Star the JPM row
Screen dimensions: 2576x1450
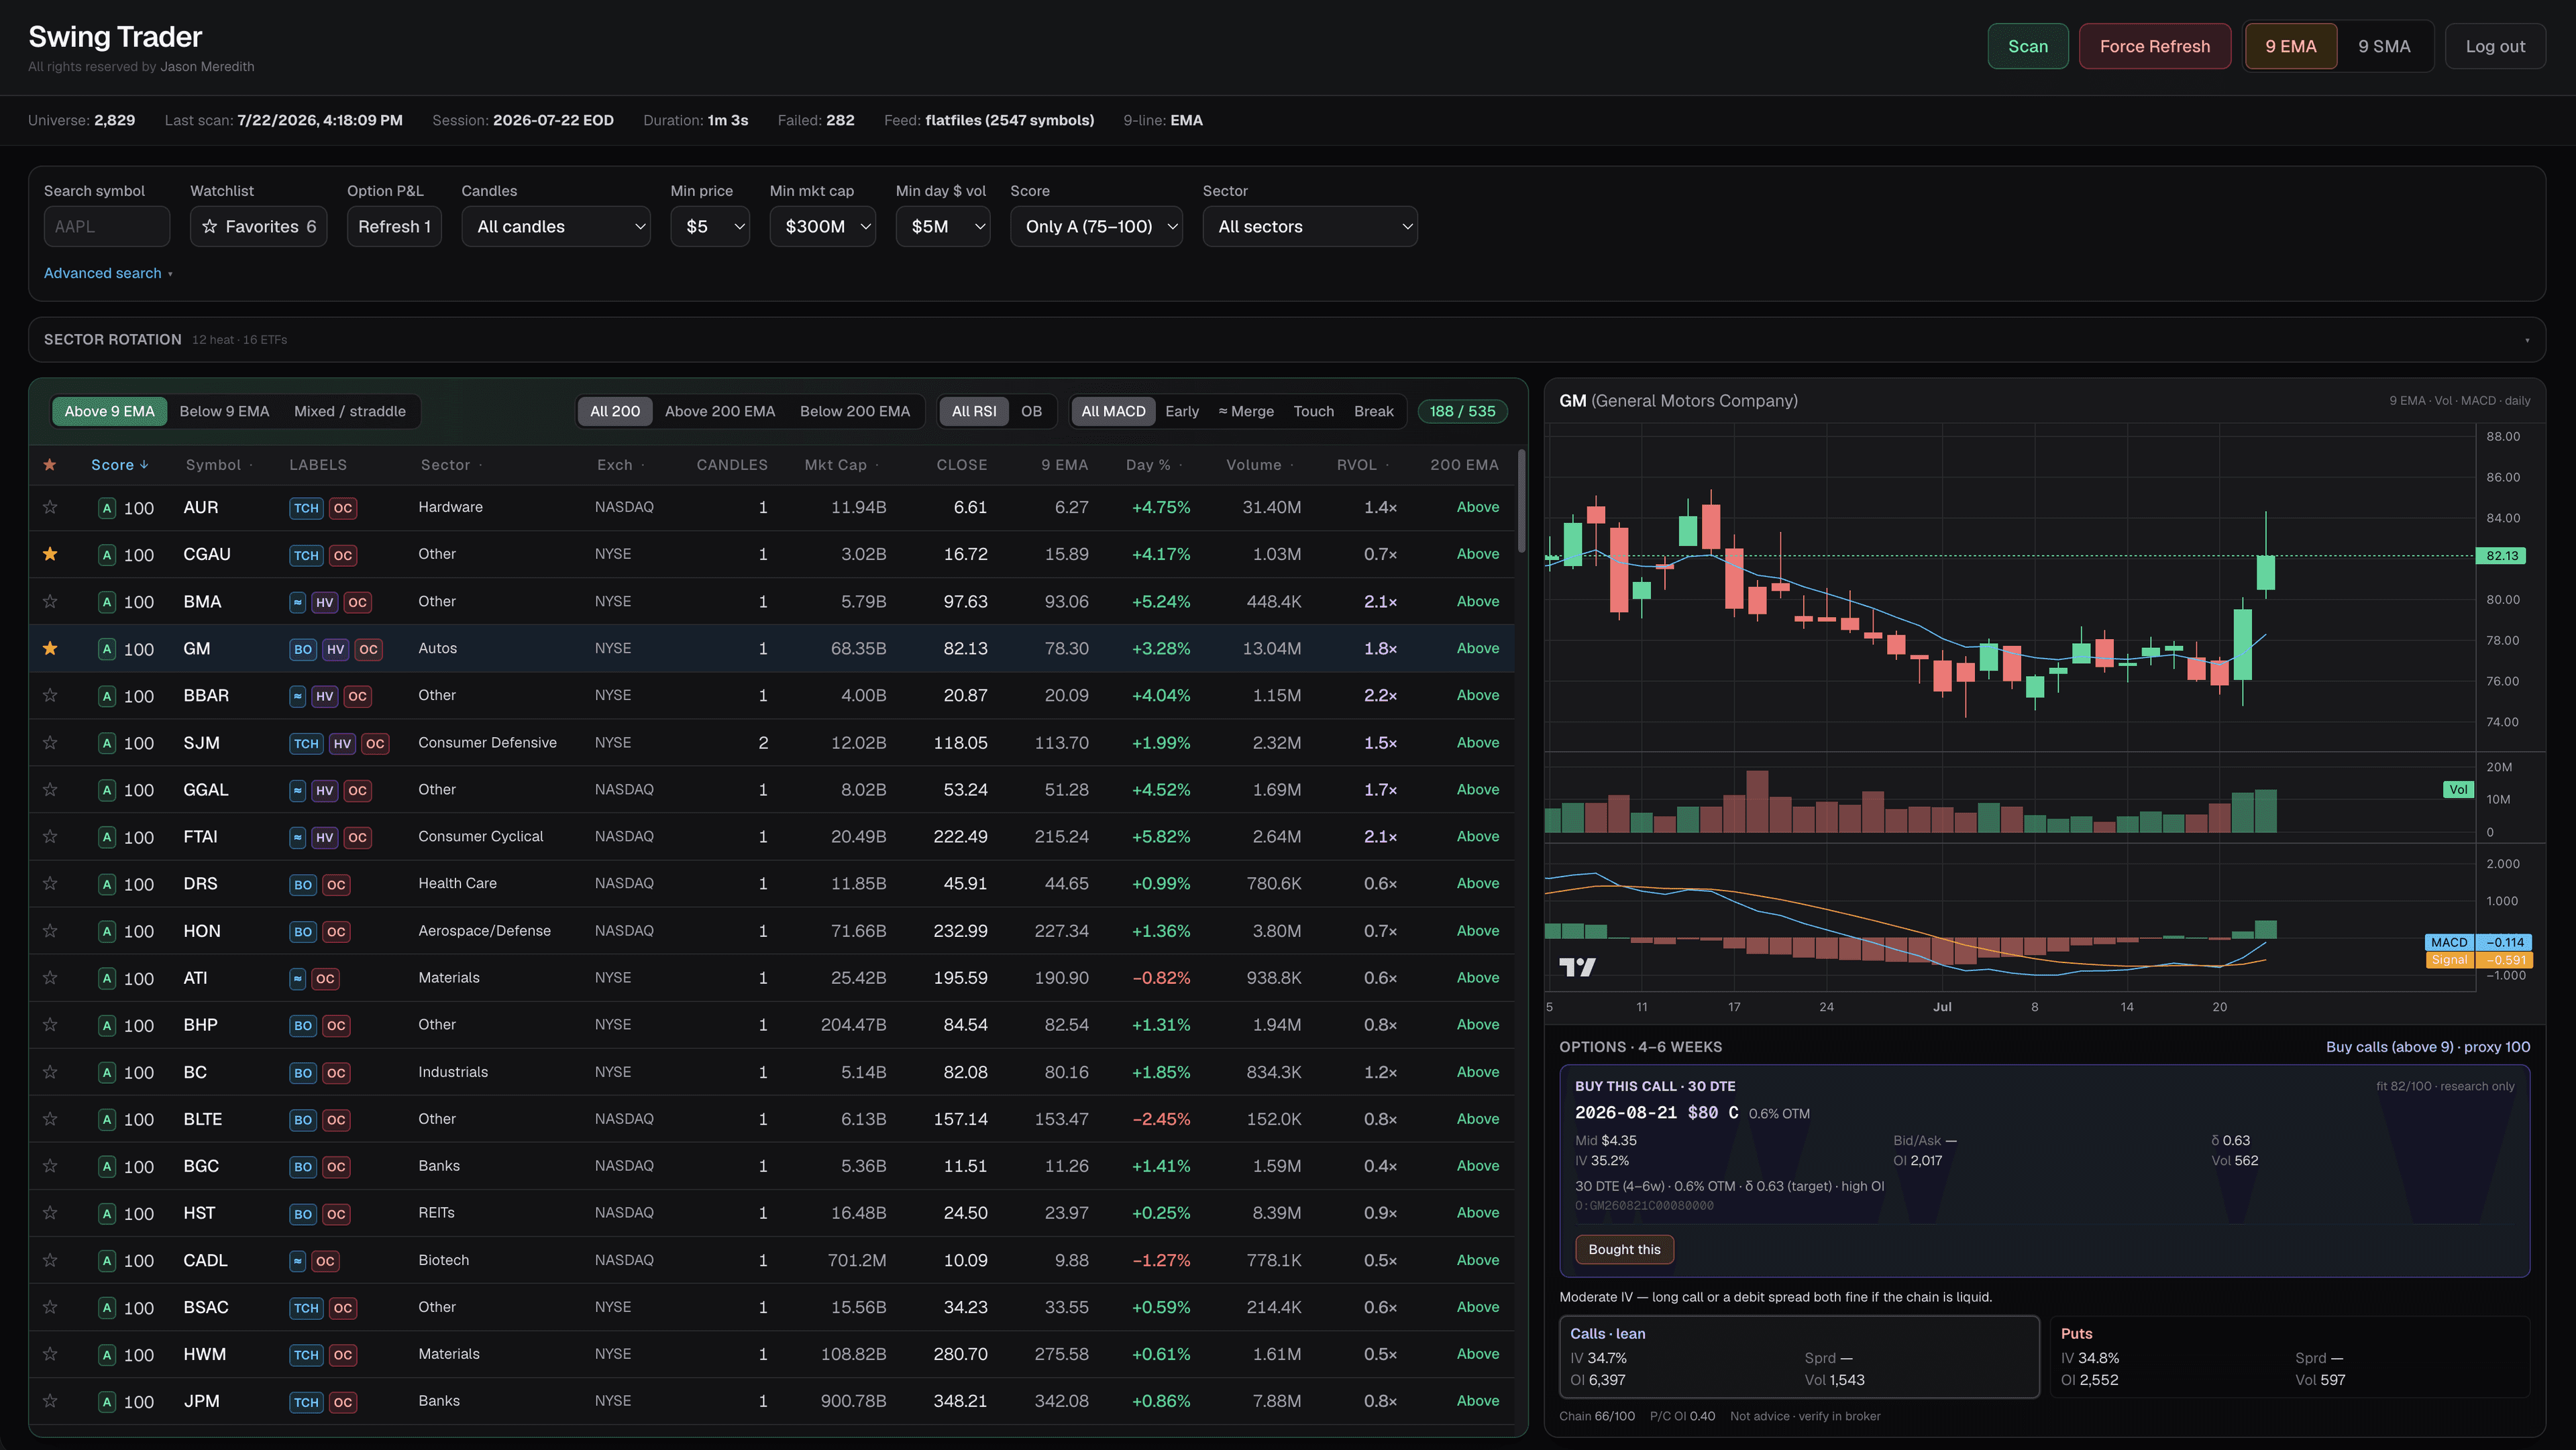click(x=50, y=1401)
